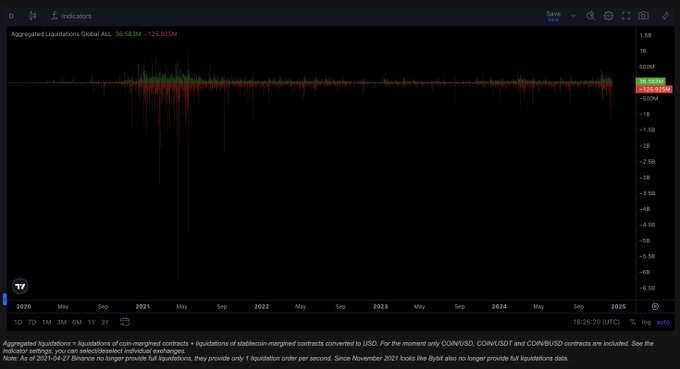680x369 pixels.
Task: Click the Aggregated Liquidations Global ALL legend
Action: (x=61, y=34)
